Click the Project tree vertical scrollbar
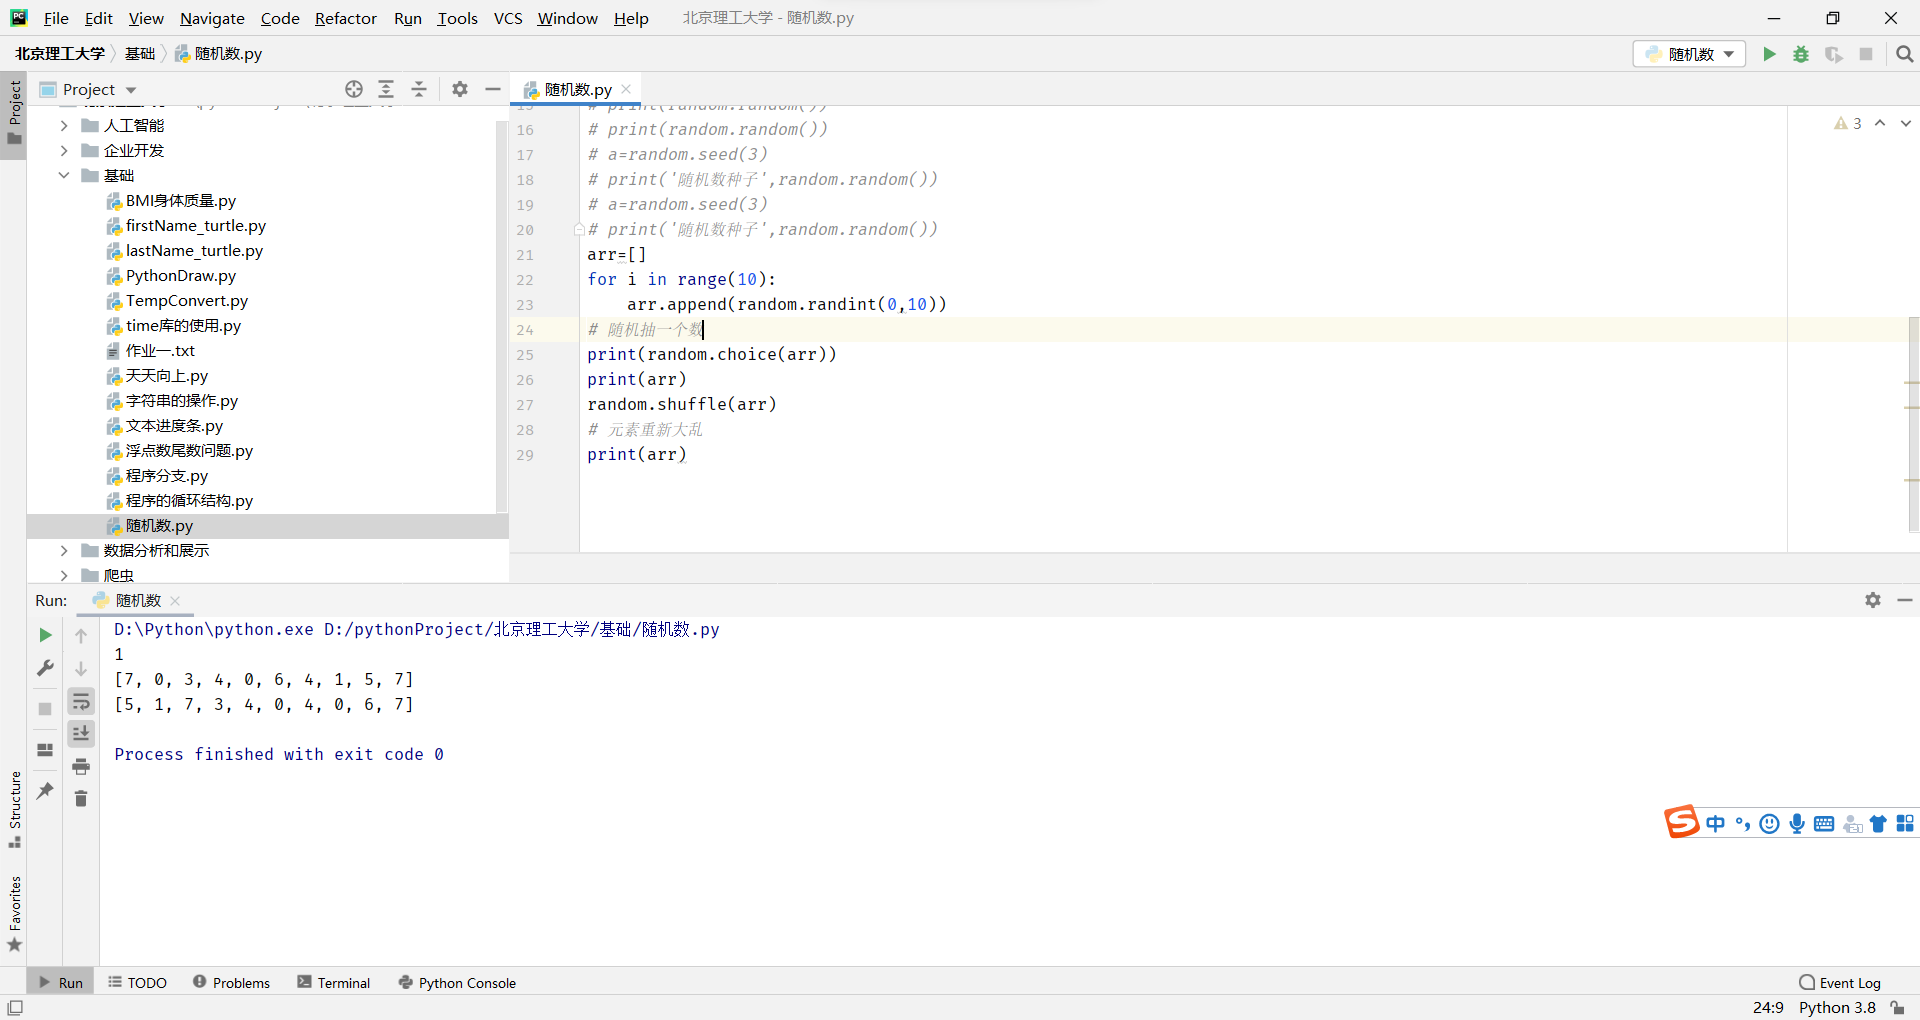The width and height of the screenshot is (1920, 1020). 502,315
